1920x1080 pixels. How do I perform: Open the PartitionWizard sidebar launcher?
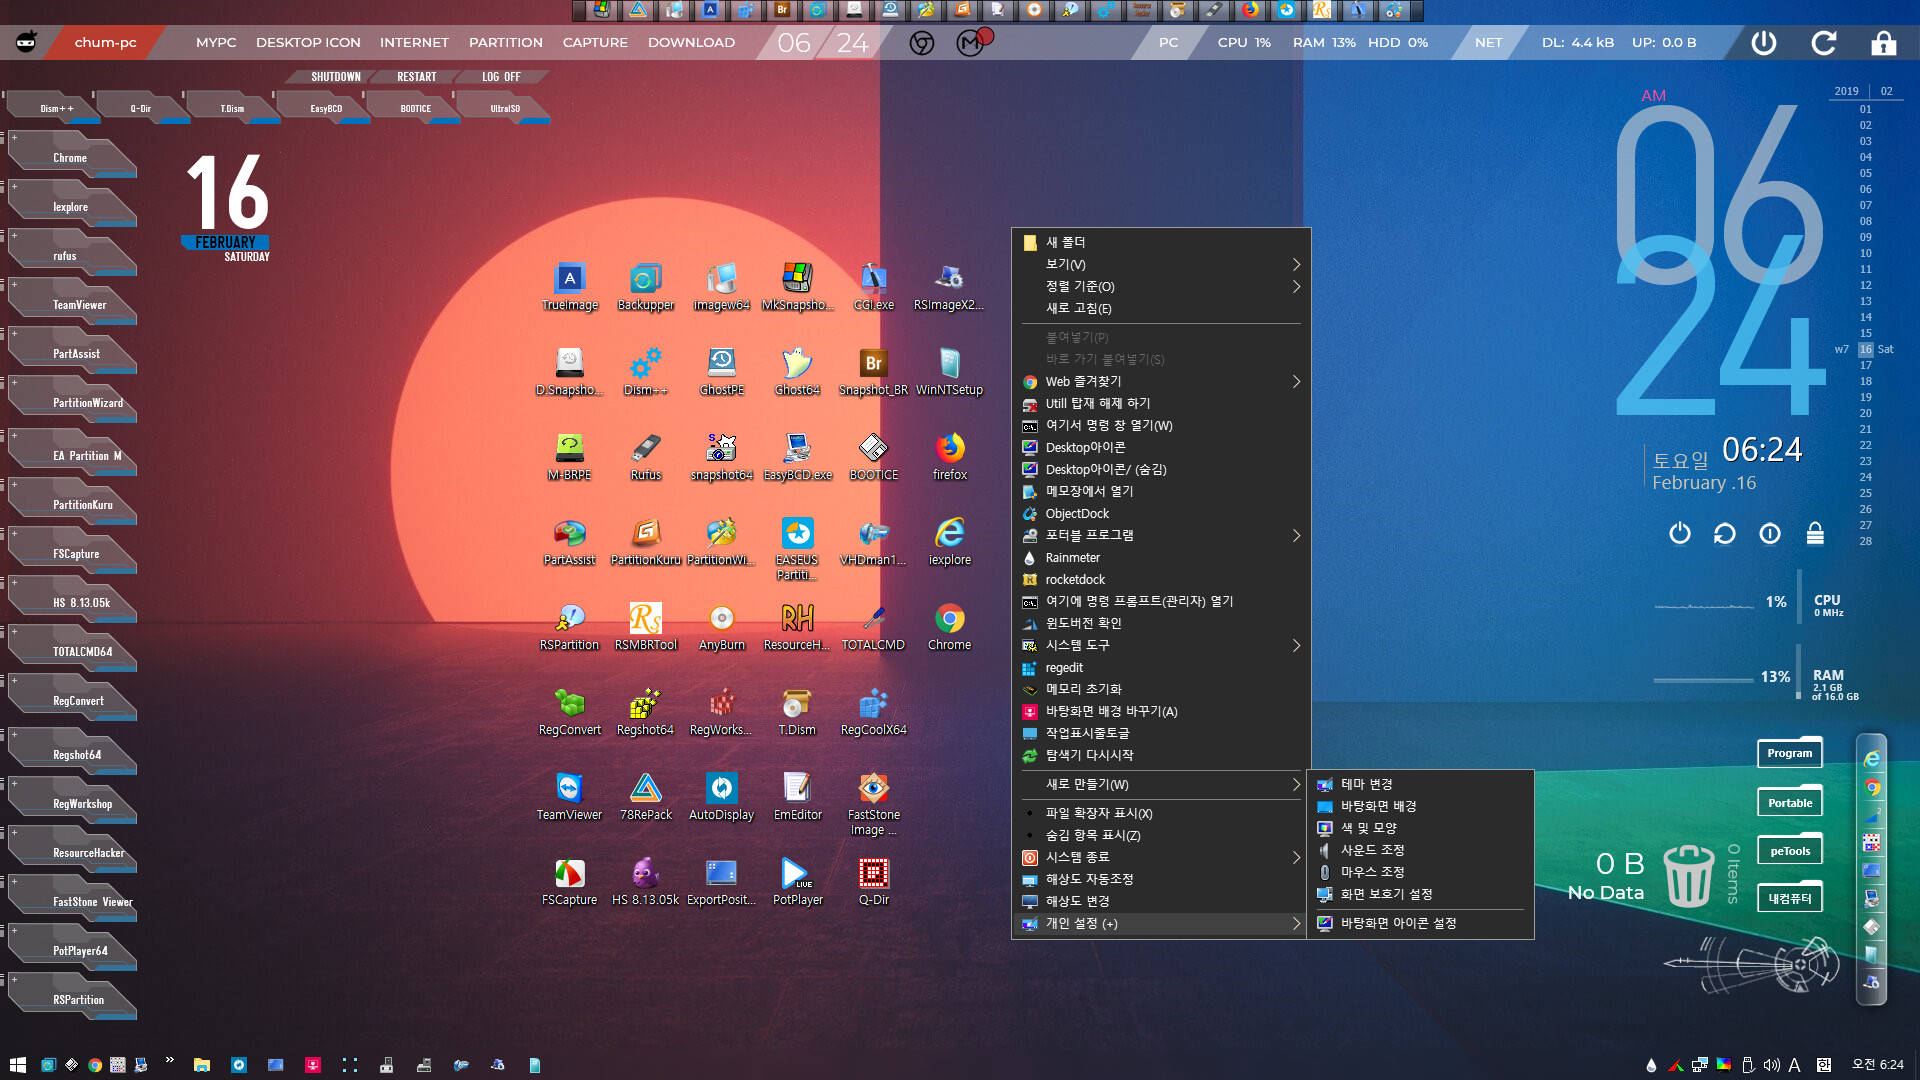[x=72, y=402]
